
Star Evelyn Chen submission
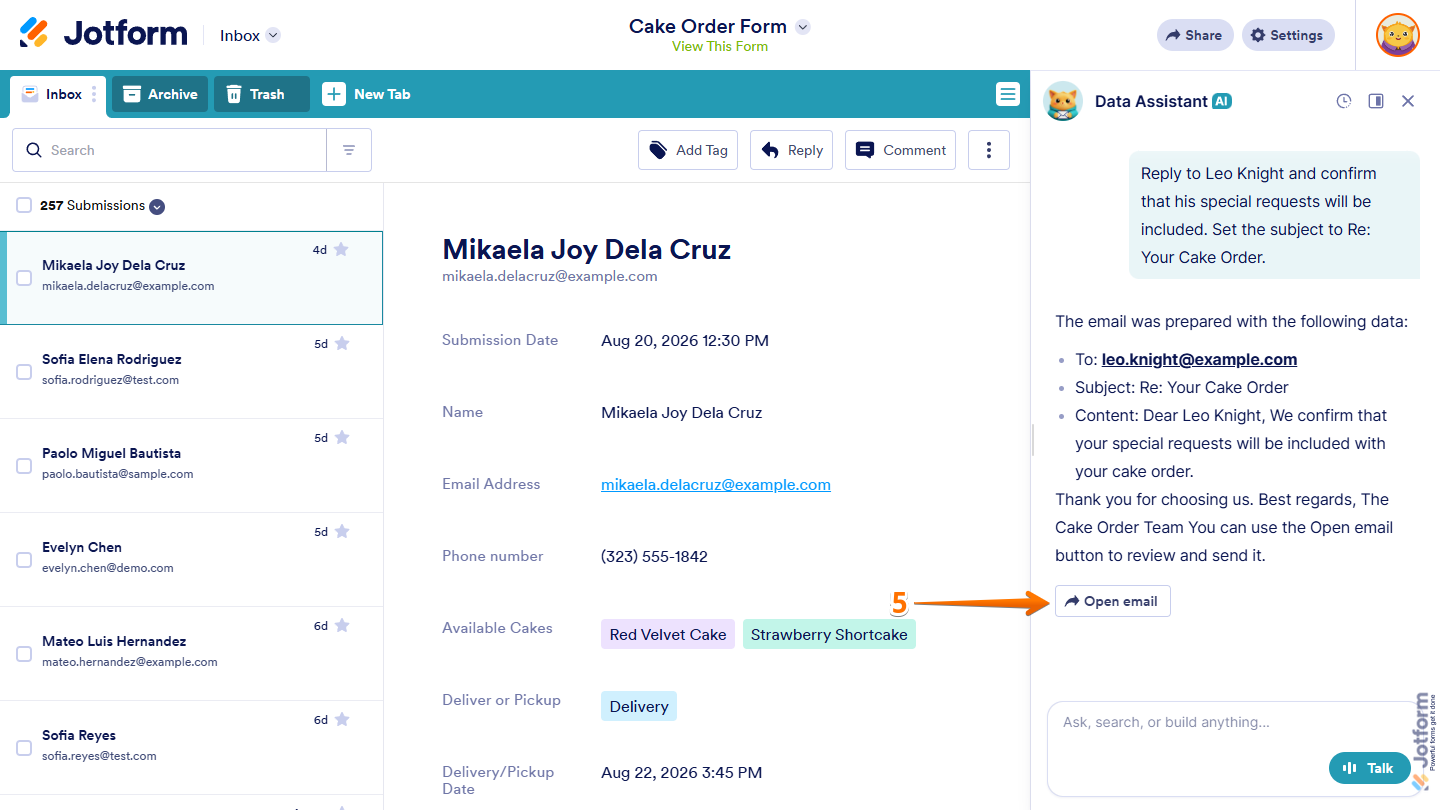pos(341,531)
